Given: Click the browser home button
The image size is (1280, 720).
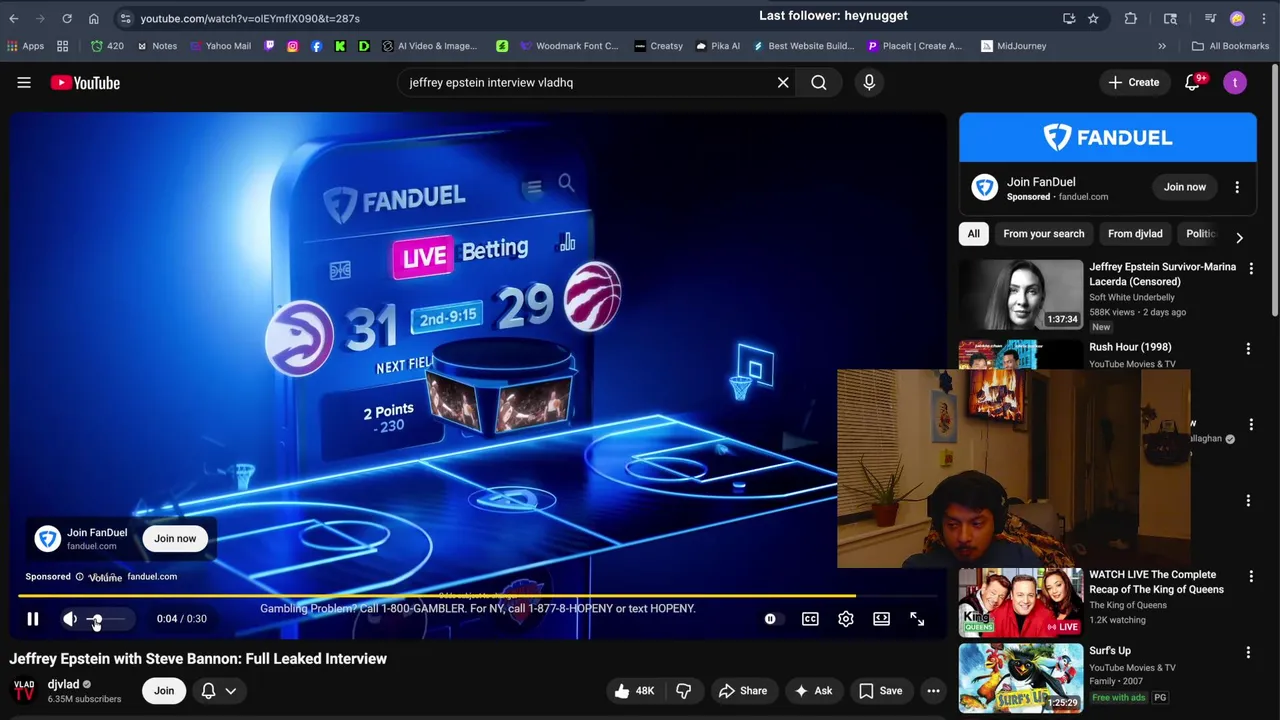Looking at the screenshot, I should tap(93, 18).
